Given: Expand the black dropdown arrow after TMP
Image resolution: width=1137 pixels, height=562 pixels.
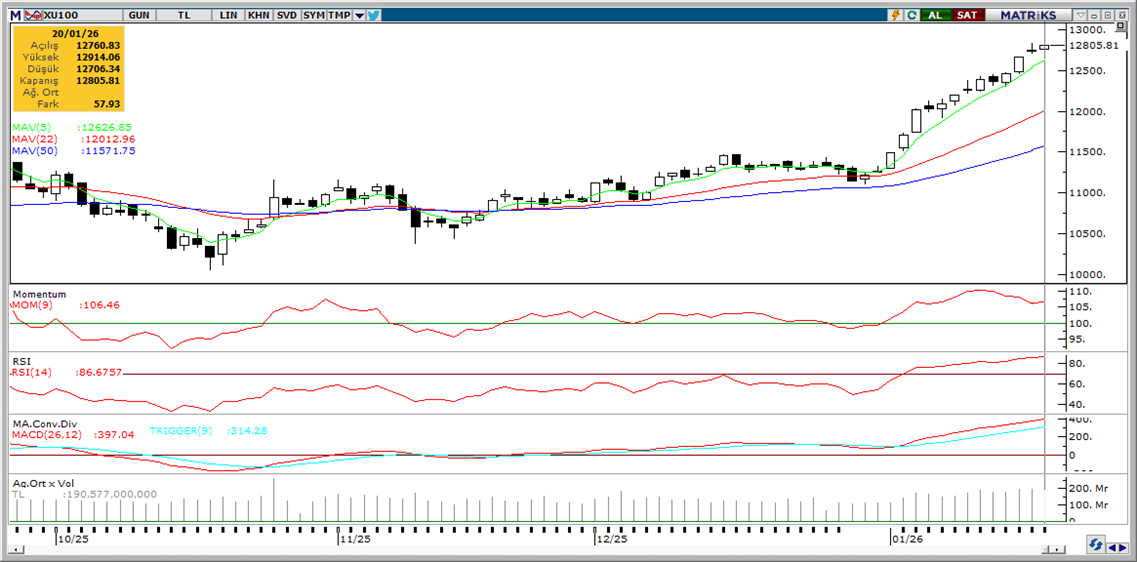Looking at the screenshot, I should [359, 15].
